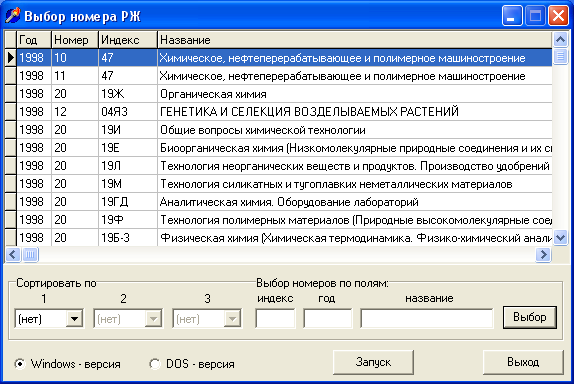Screen dimensions: 574x384
Task: Click the vertical scrollbar down arrow
Action: [560, 238]
